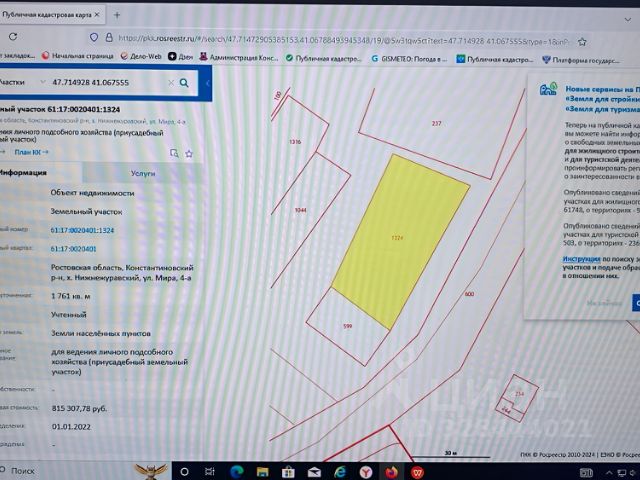Show hidden tray icons with the arrow

(x=609, y=472)
